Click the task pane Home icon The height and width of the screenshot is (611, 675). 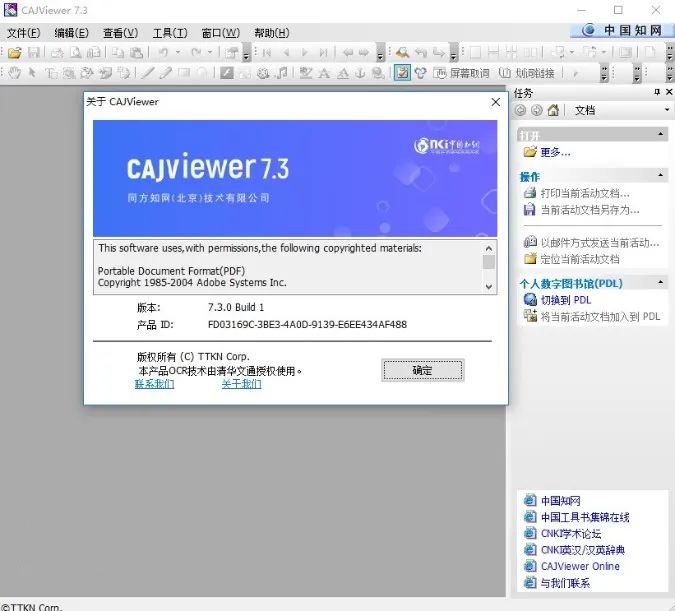(553, 110)
